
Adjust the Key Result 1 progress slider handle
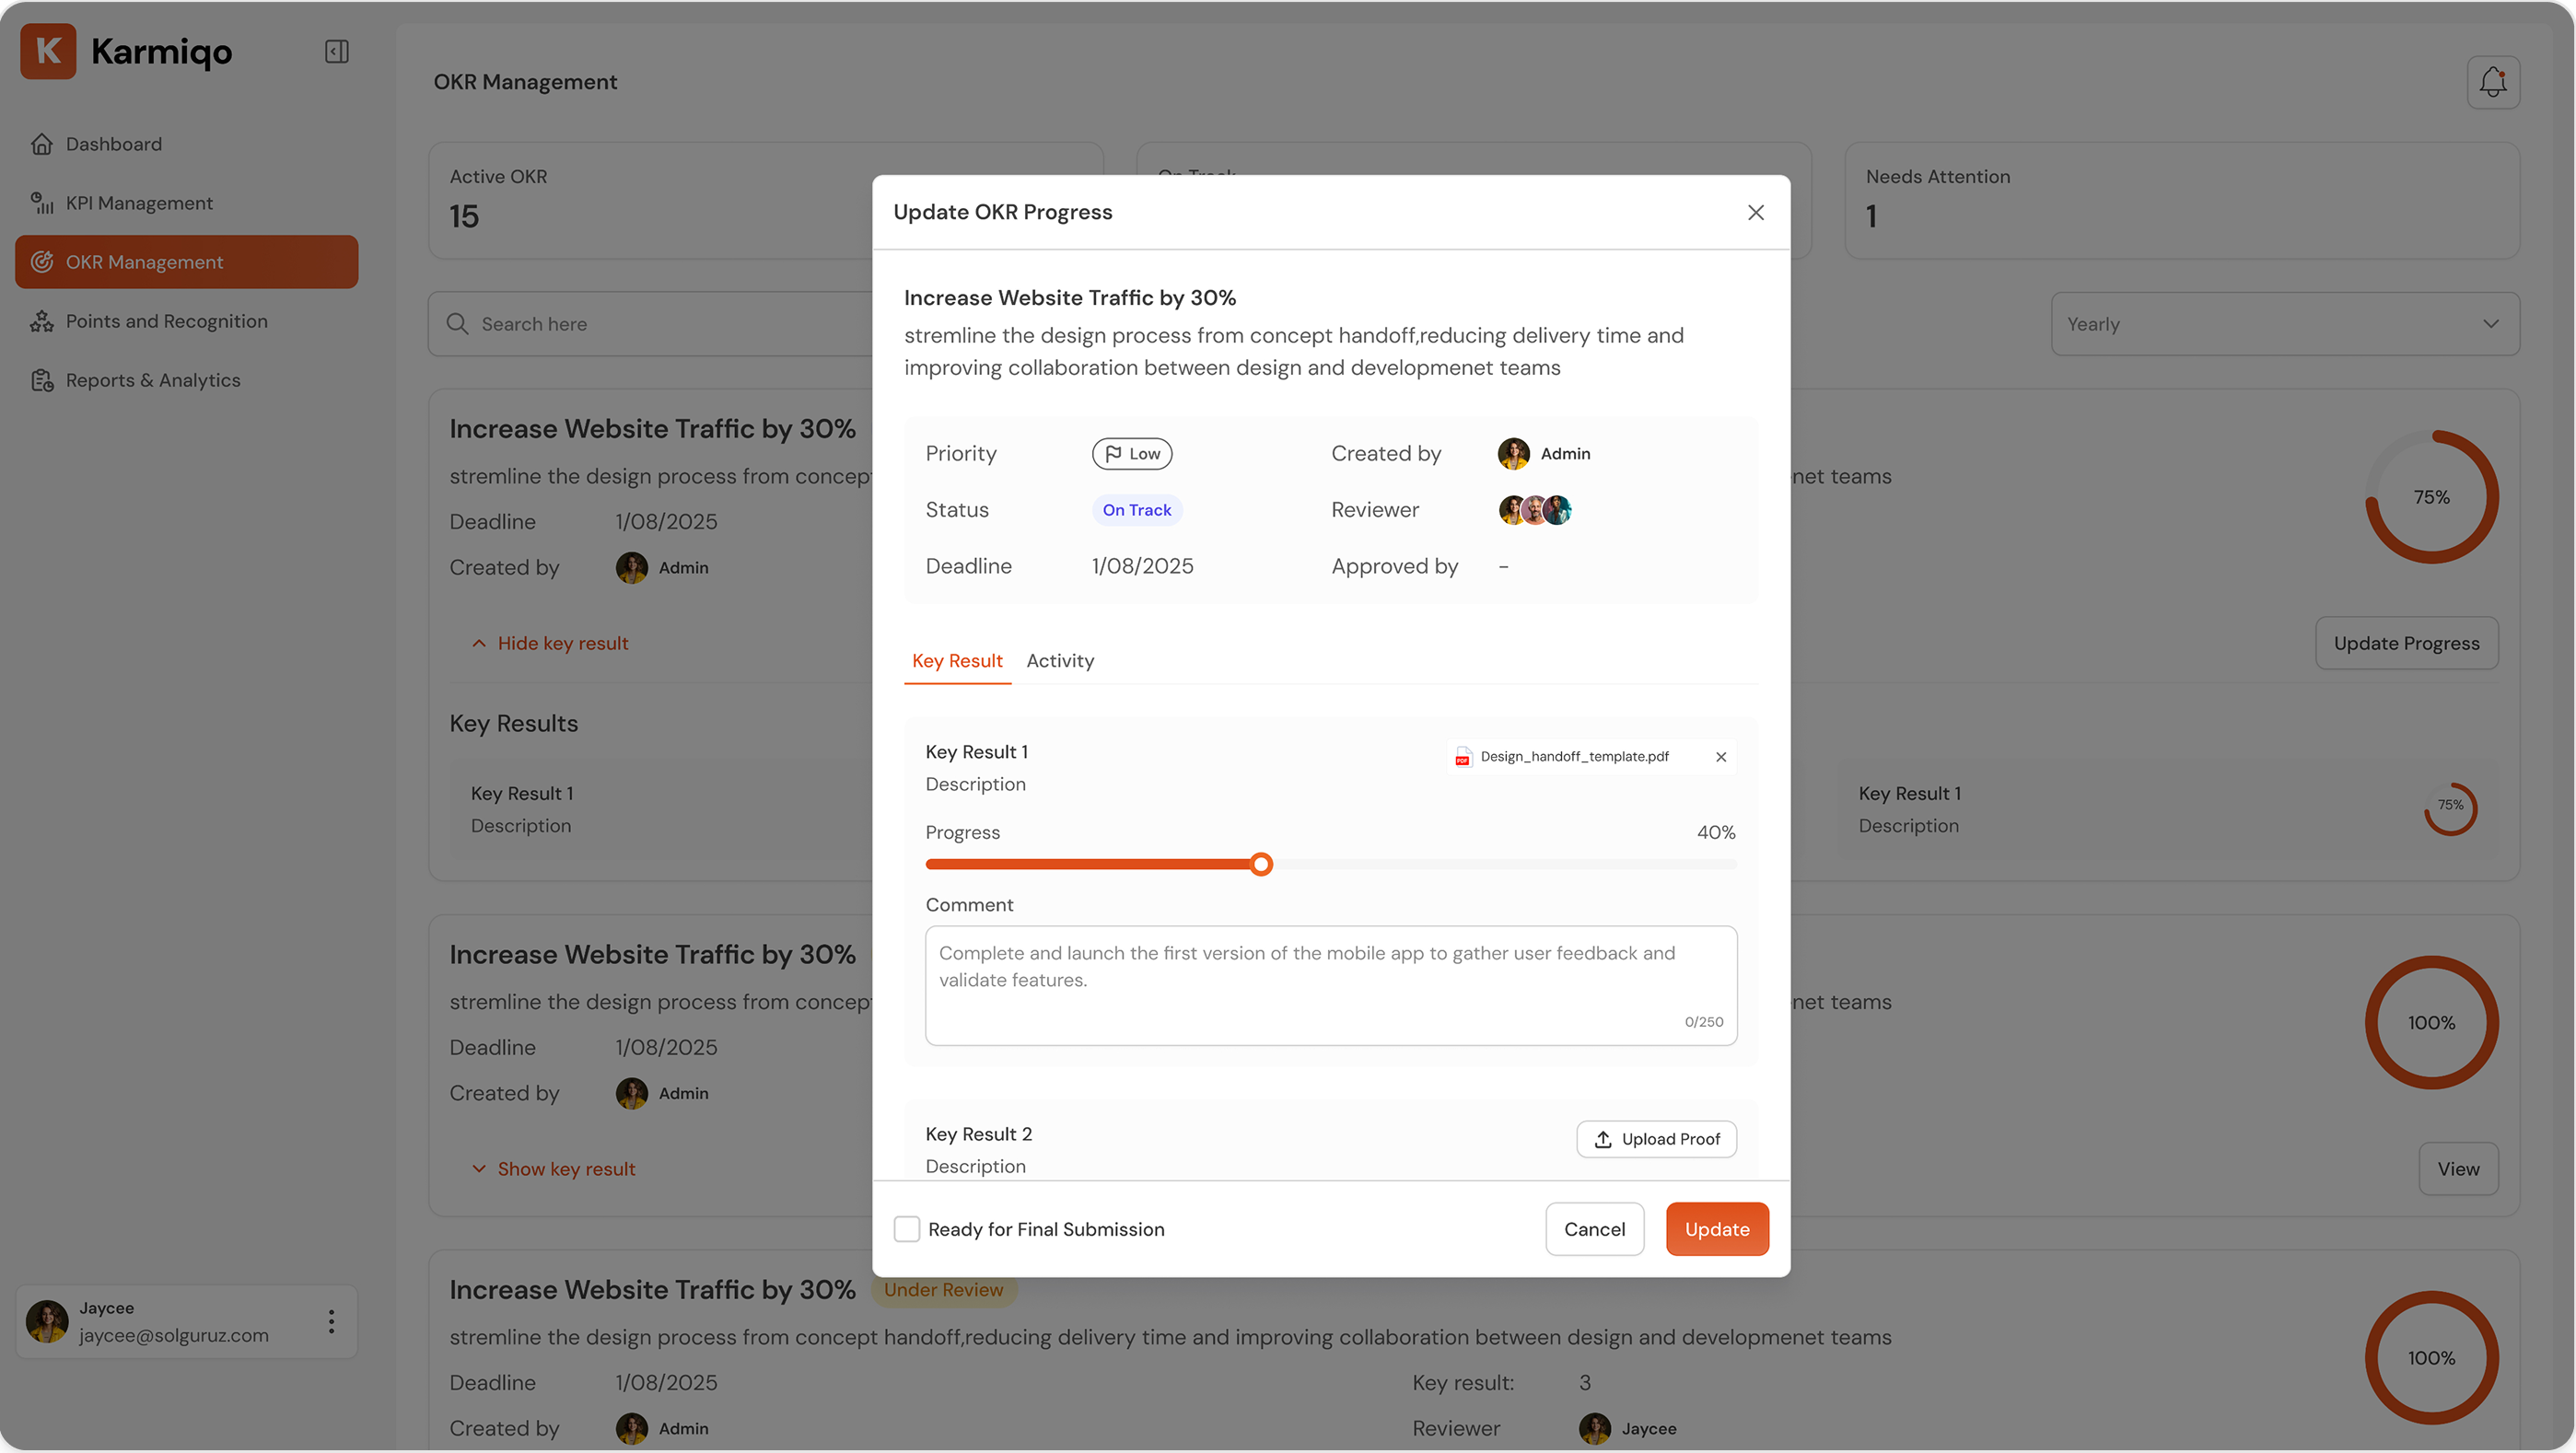coord(1261,864)
